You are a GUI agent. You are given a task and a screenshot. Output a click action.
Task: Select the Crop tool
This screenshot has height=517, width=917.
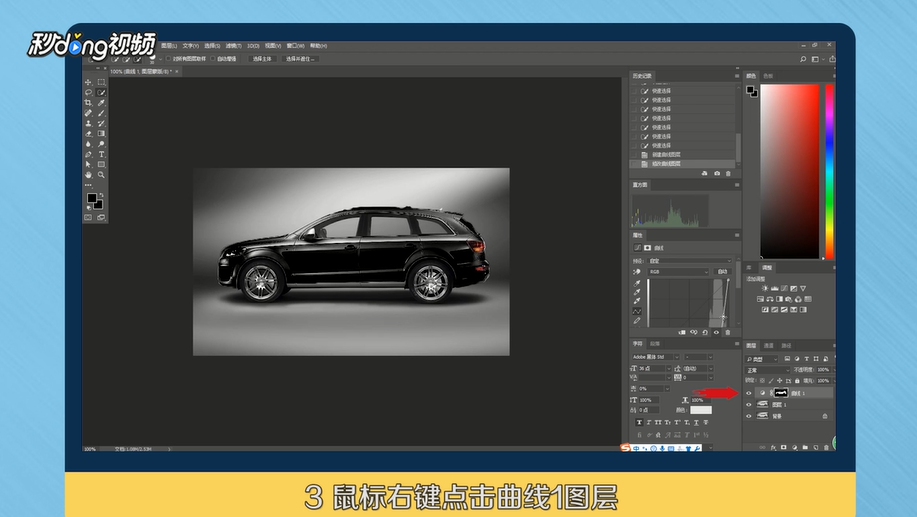(x=88, y=103)
